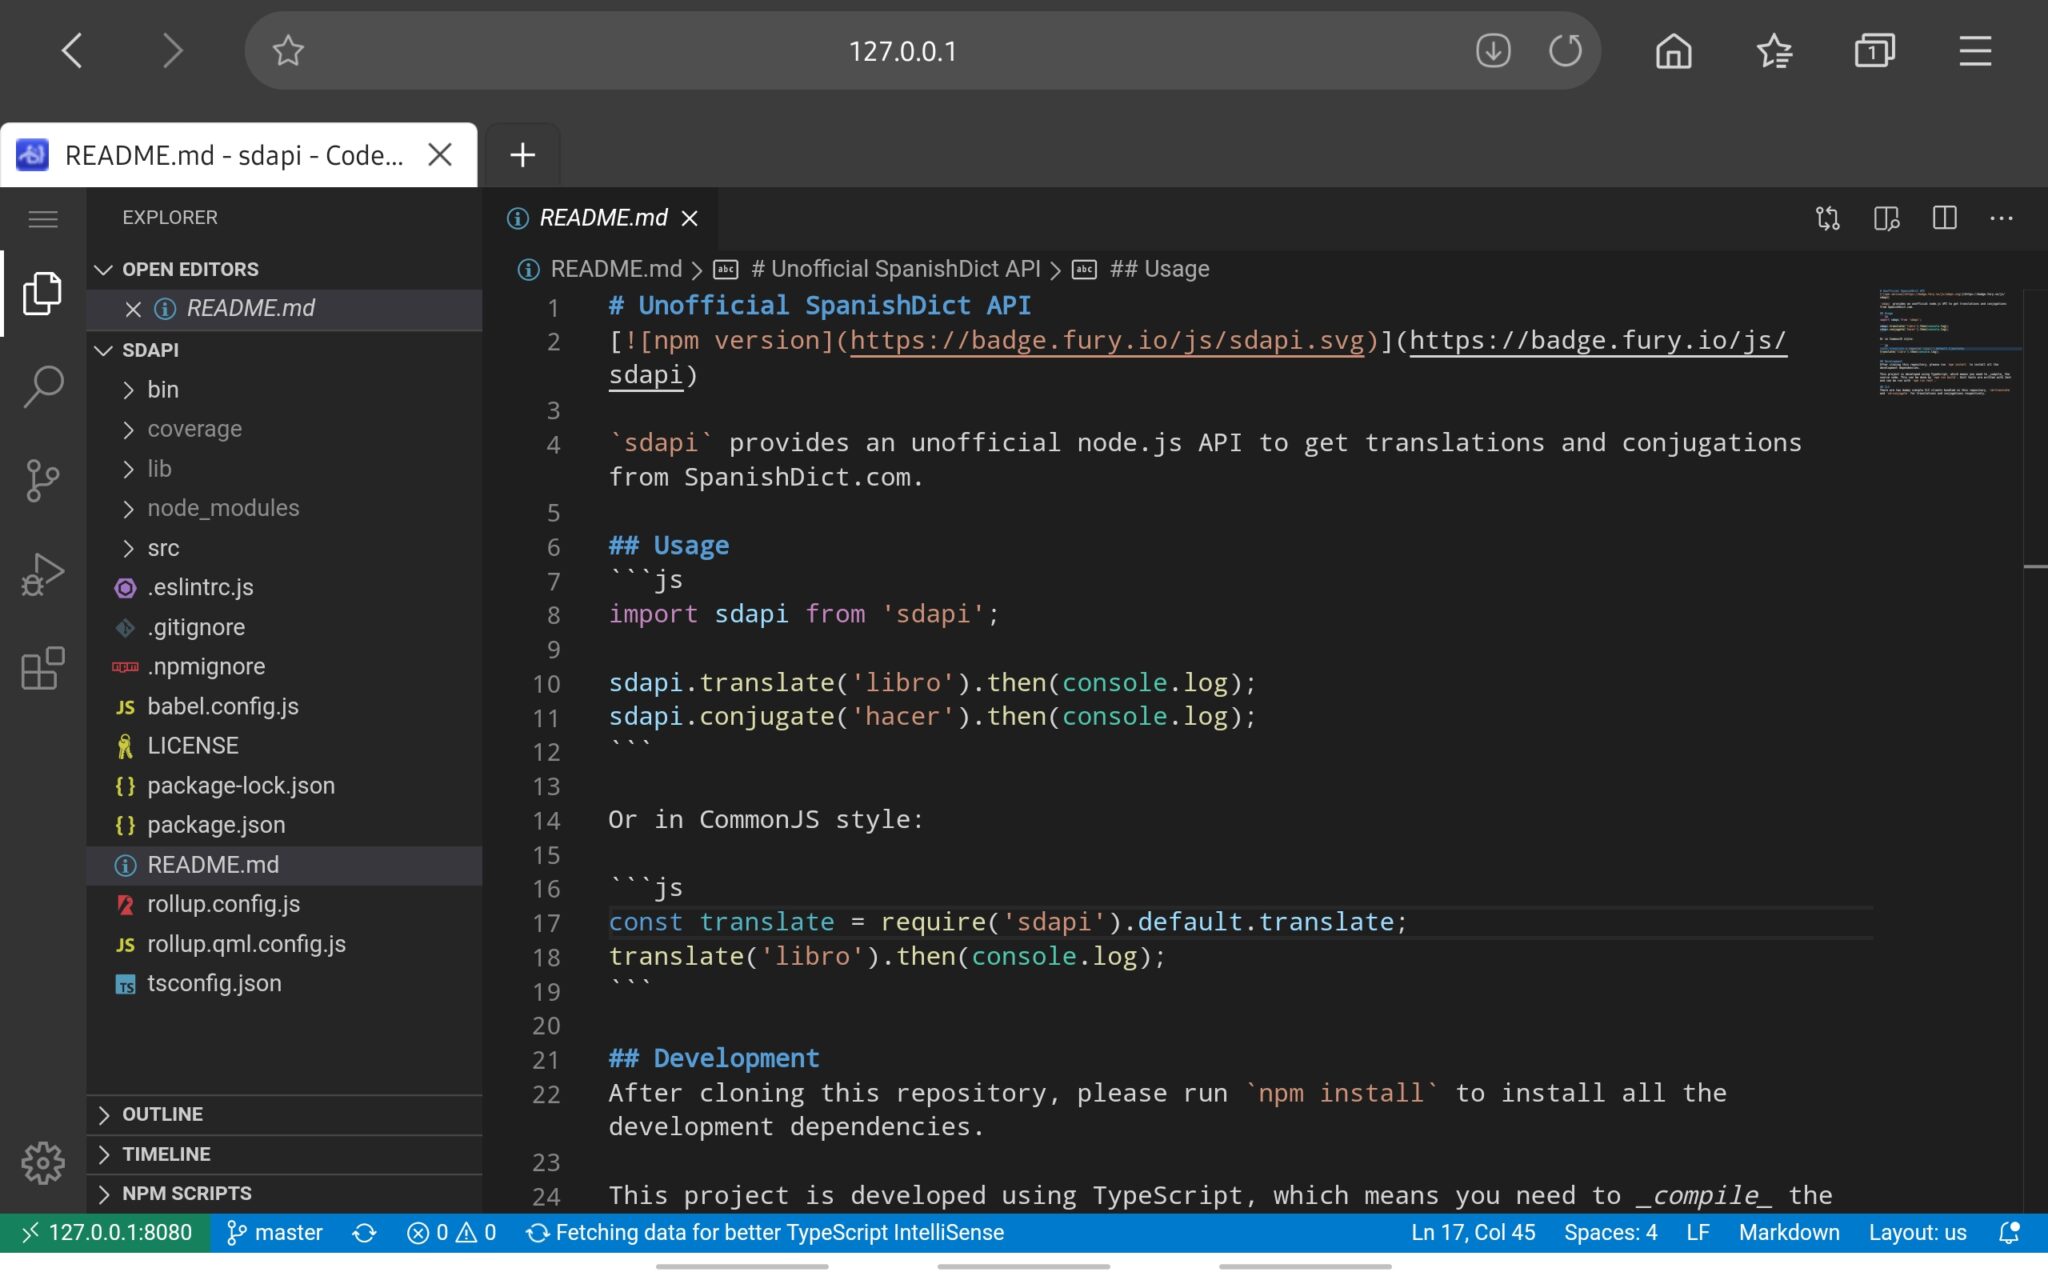Image resolution: width=2048 pixels, height=1280 pixels.
Task: Open the Search view in activity bar
Action: coord(43,386)
